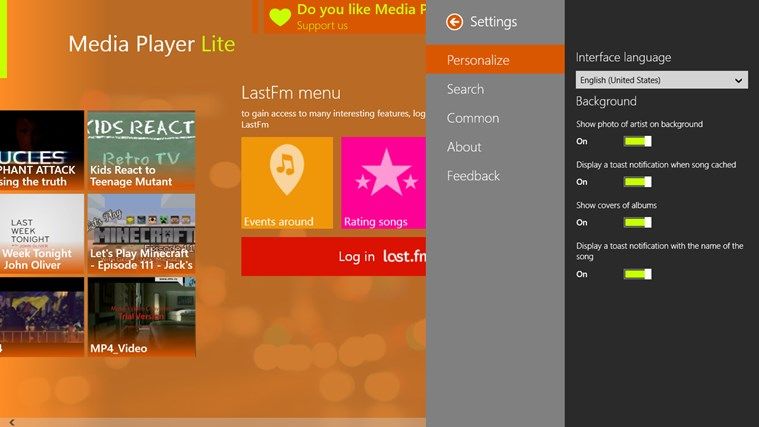This screenshot has height=427, width=759.
Task: Click the Log in last.fm button
Action: click(334, 257)
